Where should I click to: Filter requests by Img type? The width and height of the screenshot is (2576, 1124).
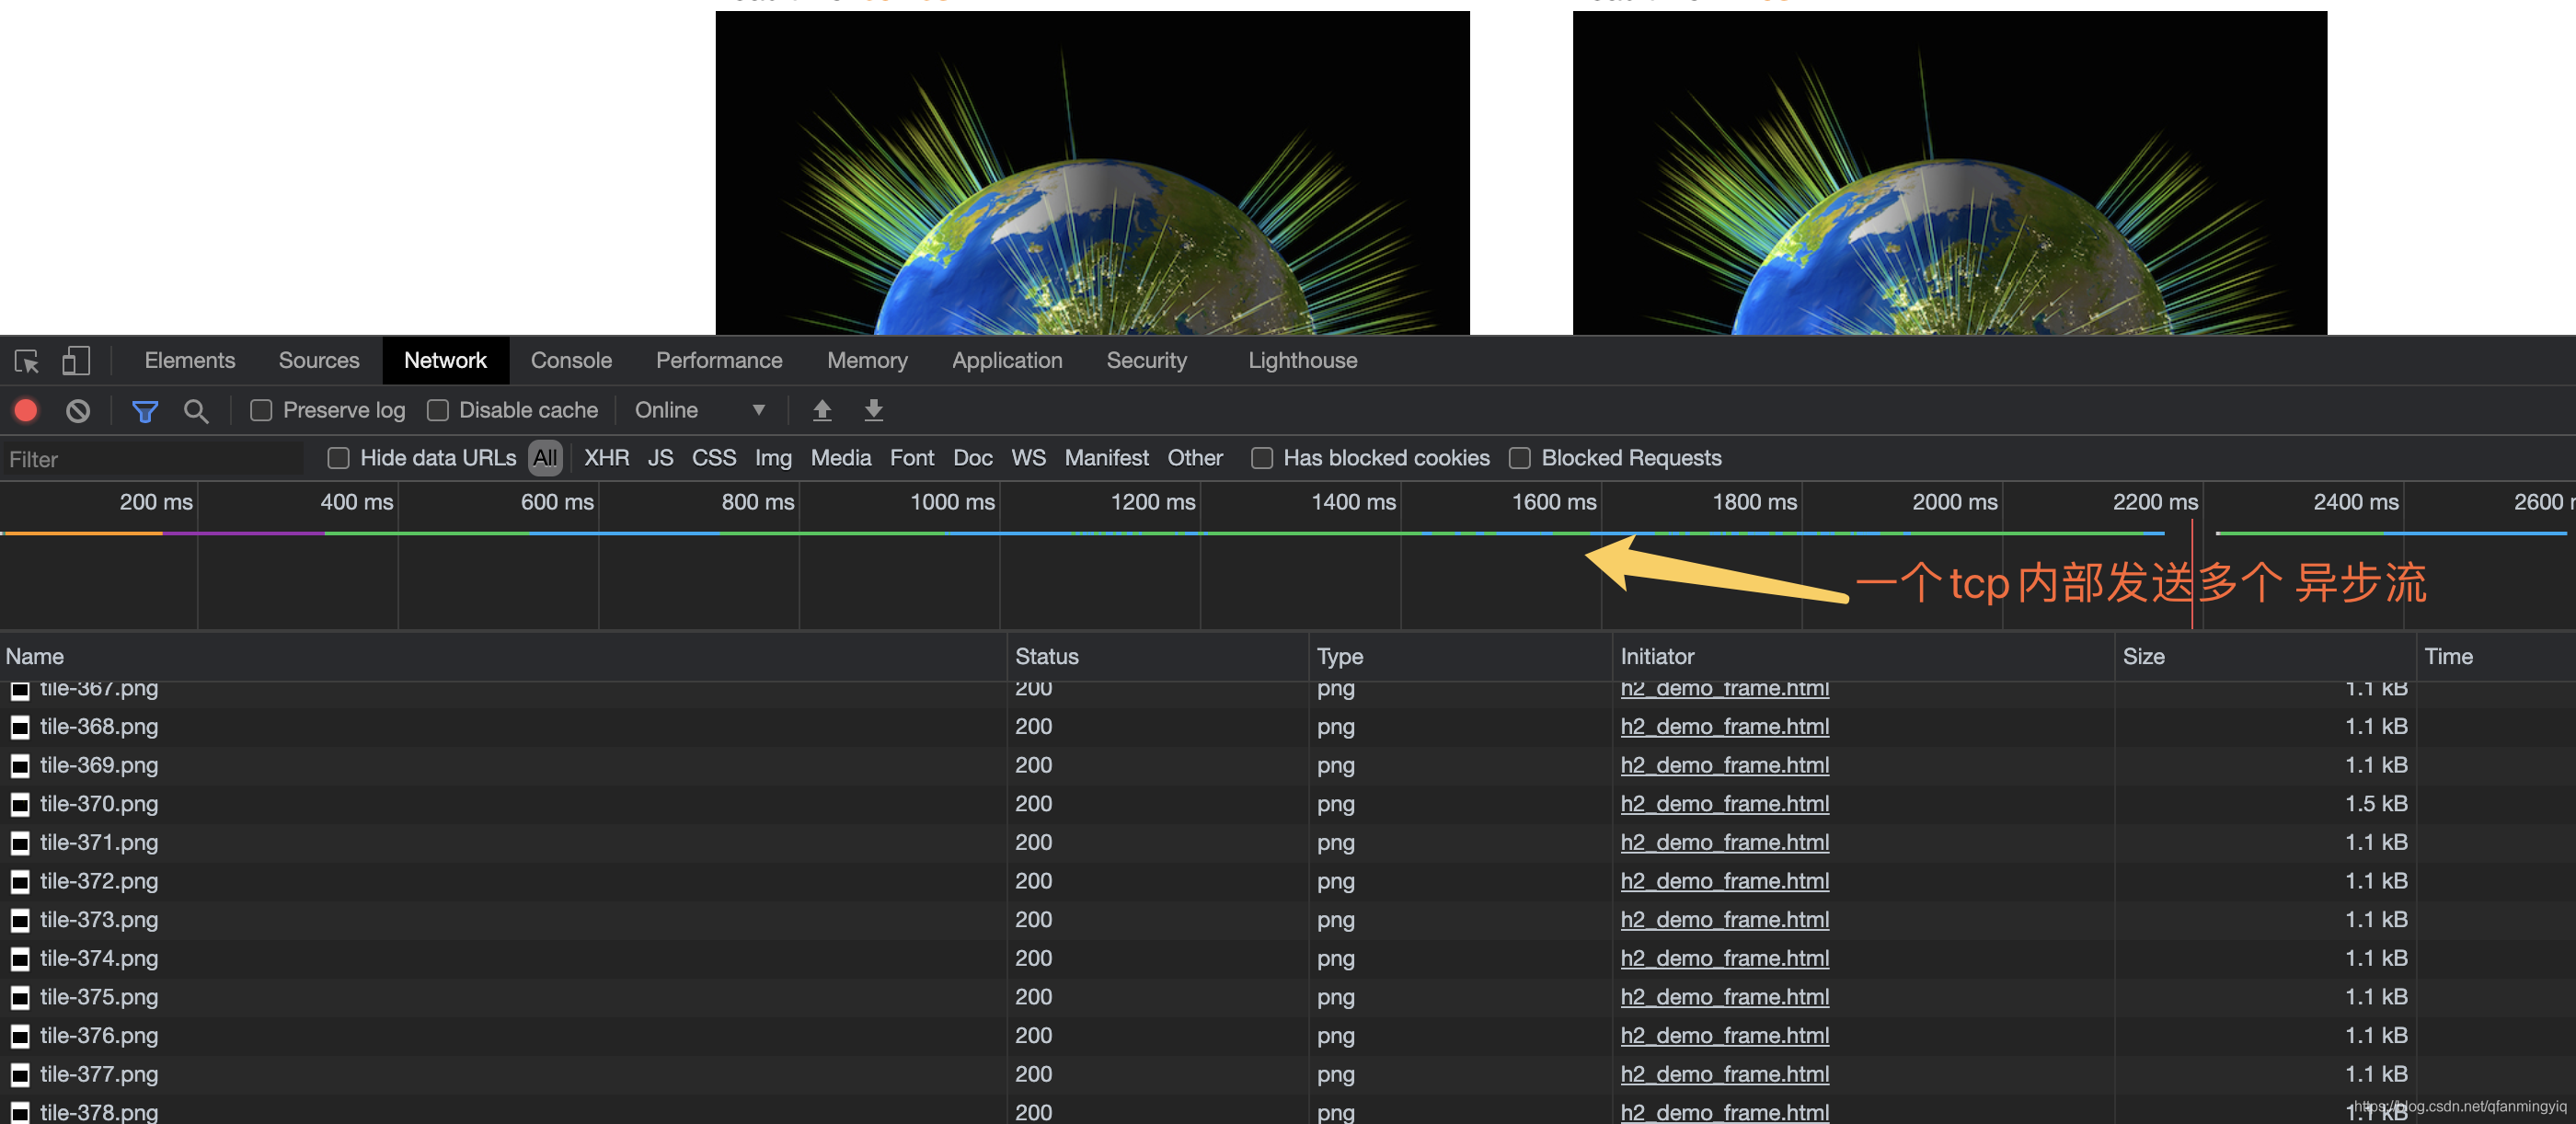coord(772,458)
